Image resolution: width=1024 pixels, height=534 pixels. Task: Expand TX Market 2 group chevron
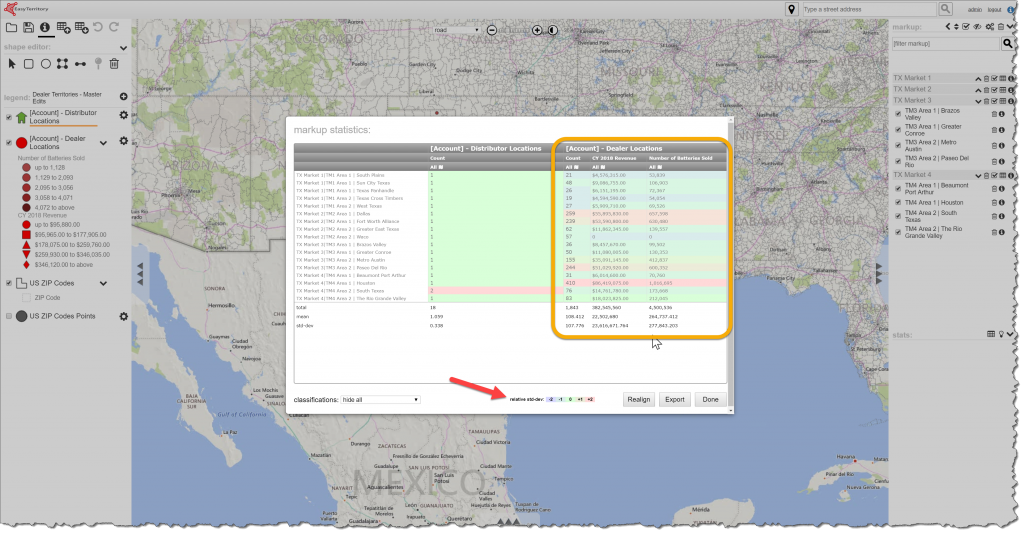pyautogui.click(x=978, y=89)
